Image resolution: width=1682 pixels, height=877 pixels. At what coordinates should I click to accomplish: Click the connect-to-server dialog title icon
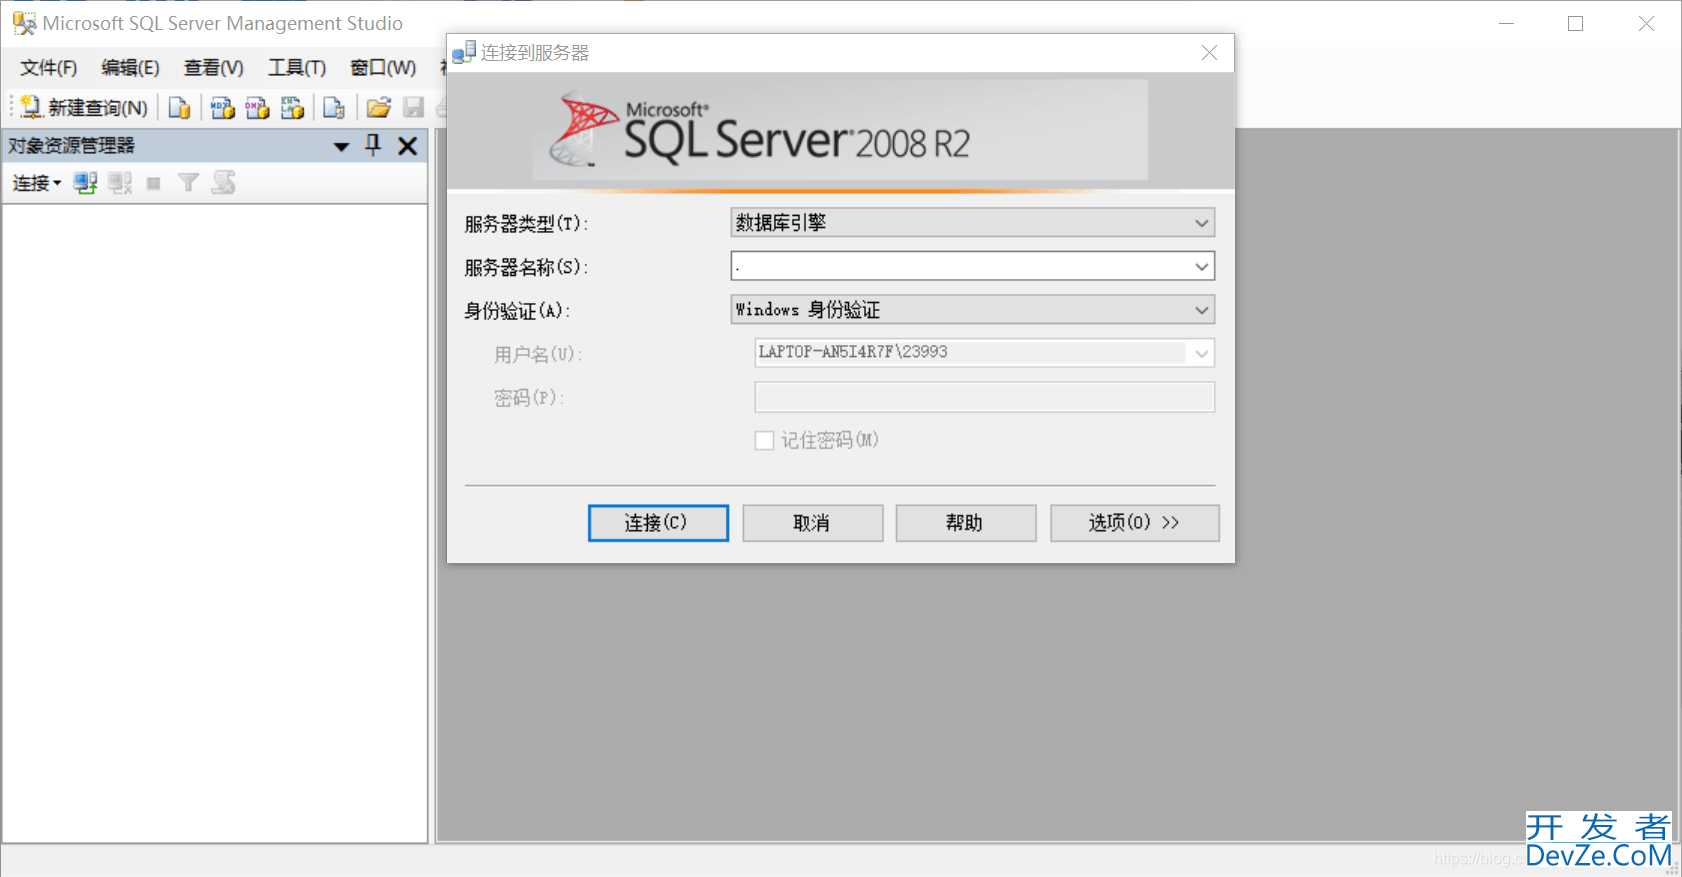(464, 53)
